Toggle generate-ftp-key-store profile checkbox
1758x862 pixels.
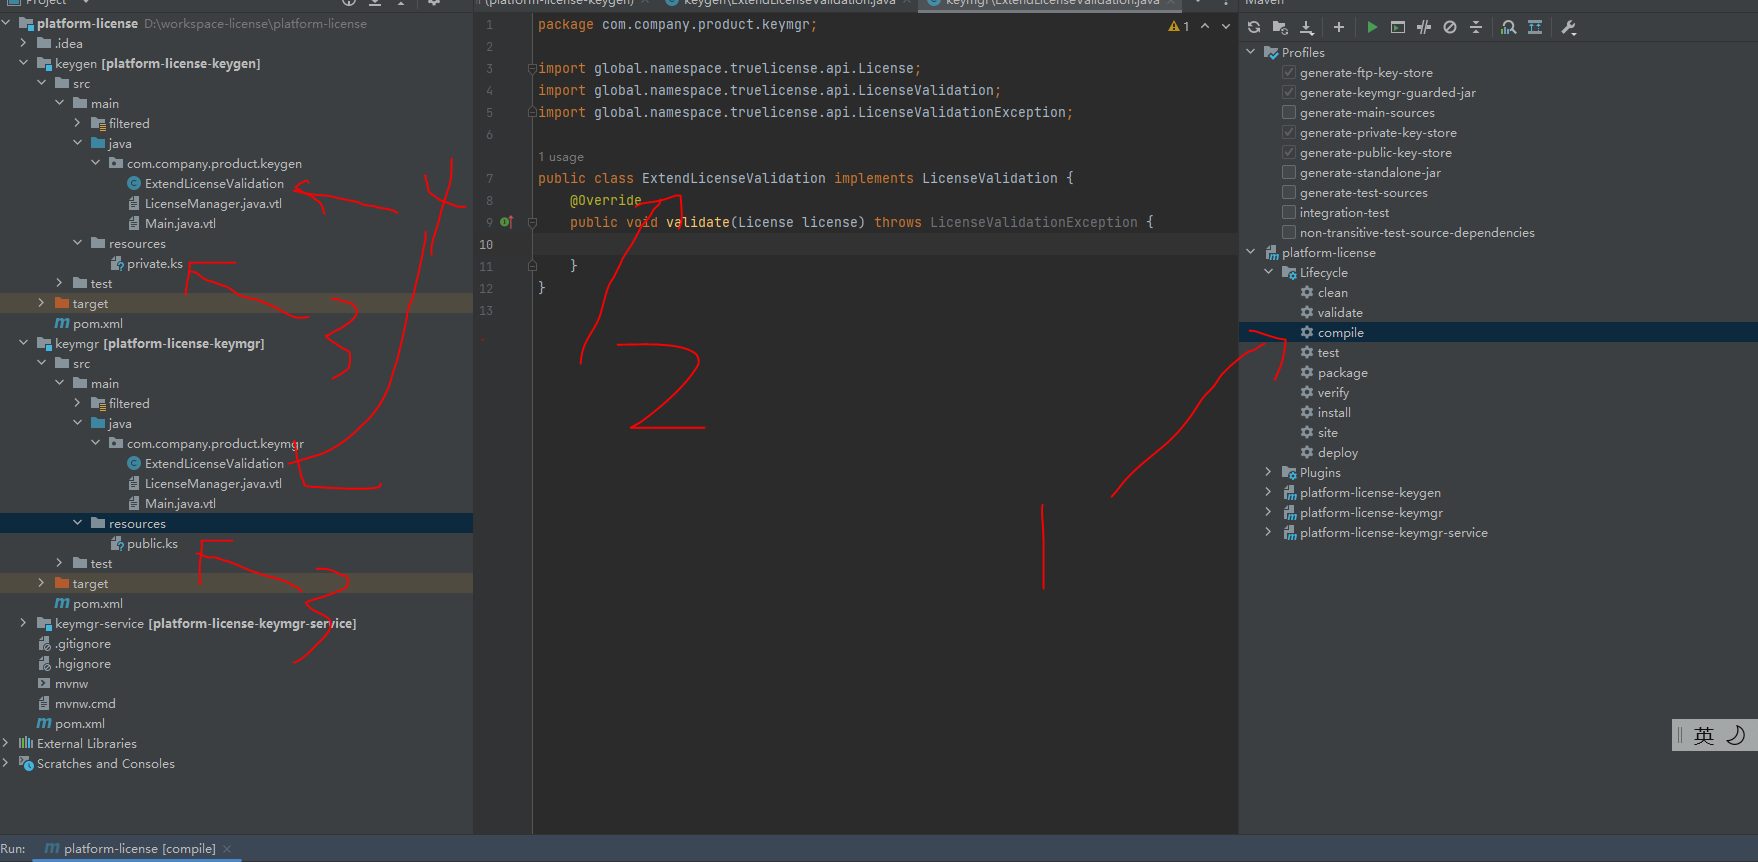click(x=1289, y=72)
